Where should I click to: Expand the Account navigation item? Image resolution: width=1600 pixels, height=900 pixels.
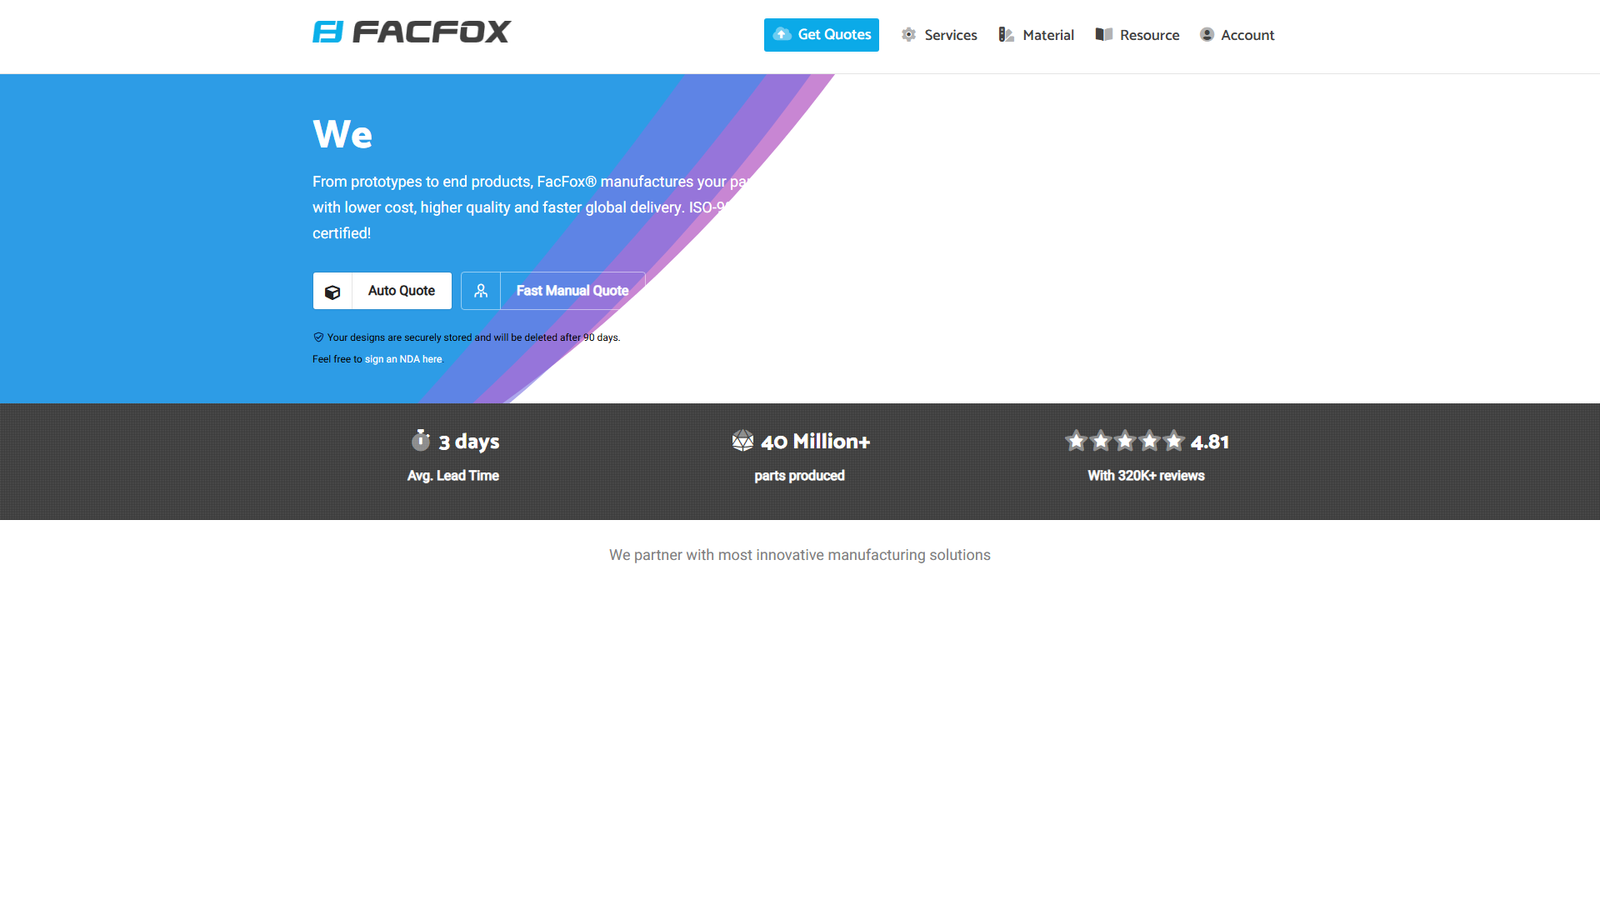[x=1247, y=35]
